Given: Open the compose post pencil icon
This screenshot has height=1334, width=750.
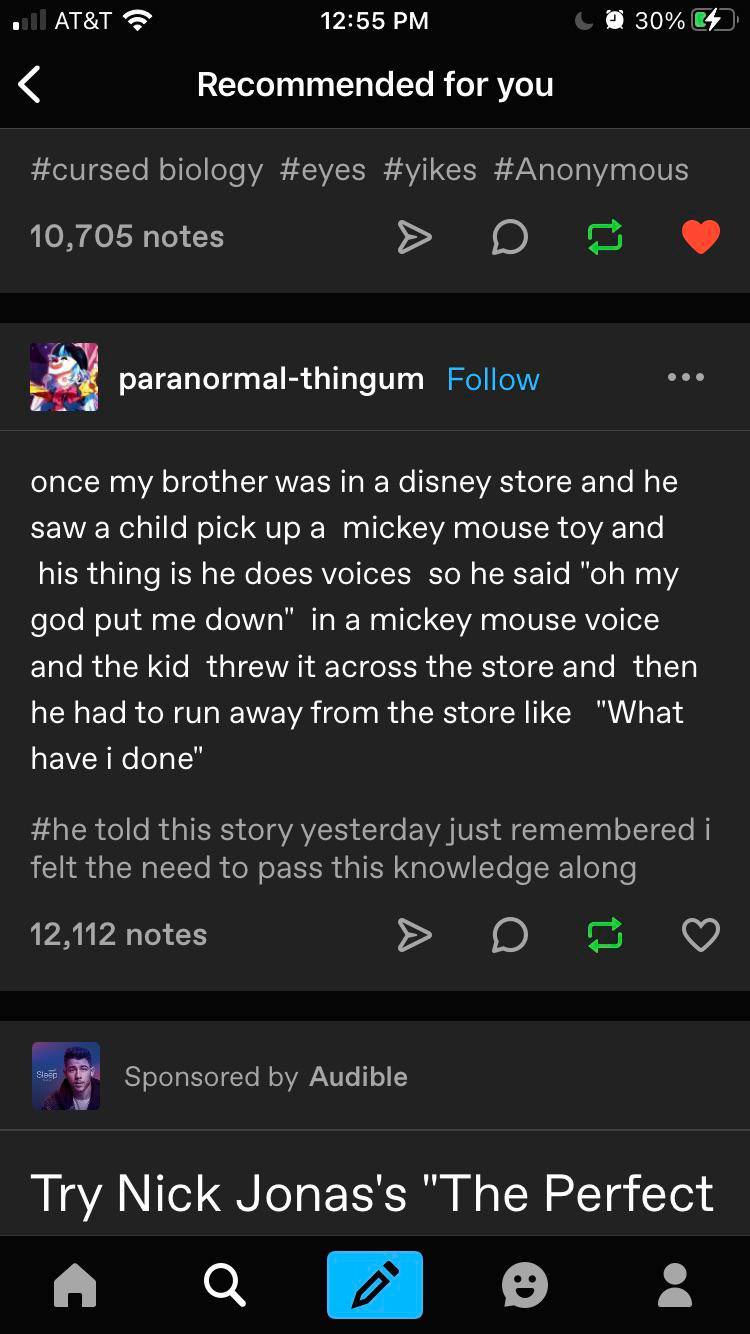Looking at the screenshot, I should point(374,1285).
